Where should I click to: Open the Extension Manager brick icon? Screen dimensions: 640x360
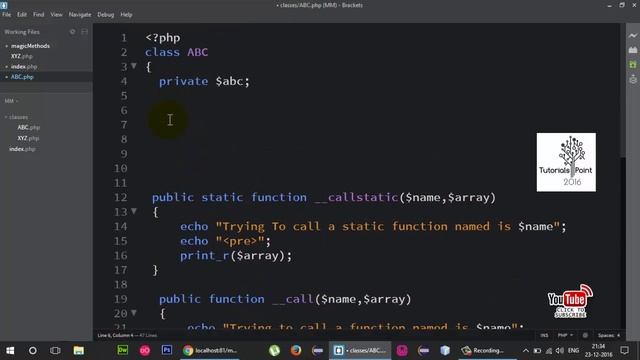coord(633,50)
